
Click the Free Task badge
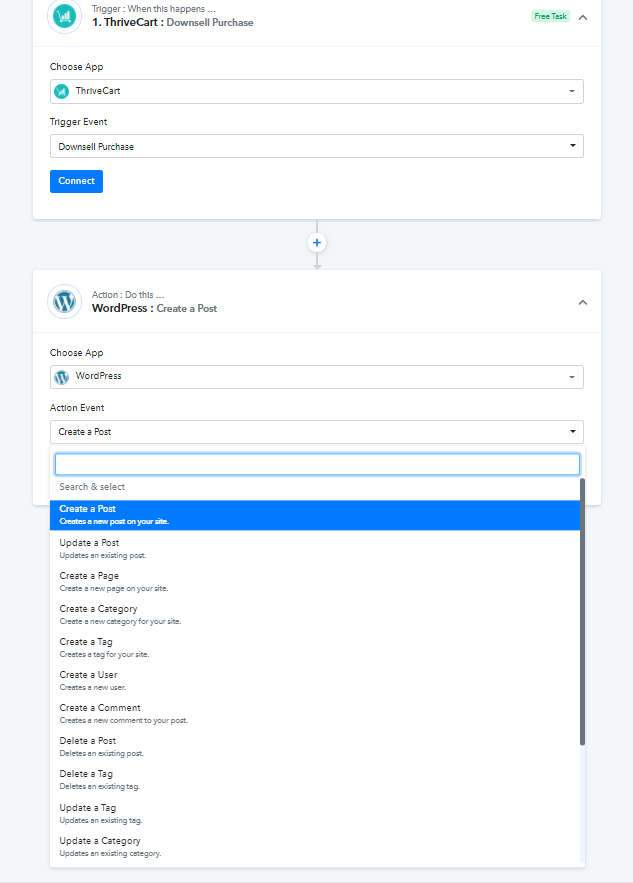(550, 16)
